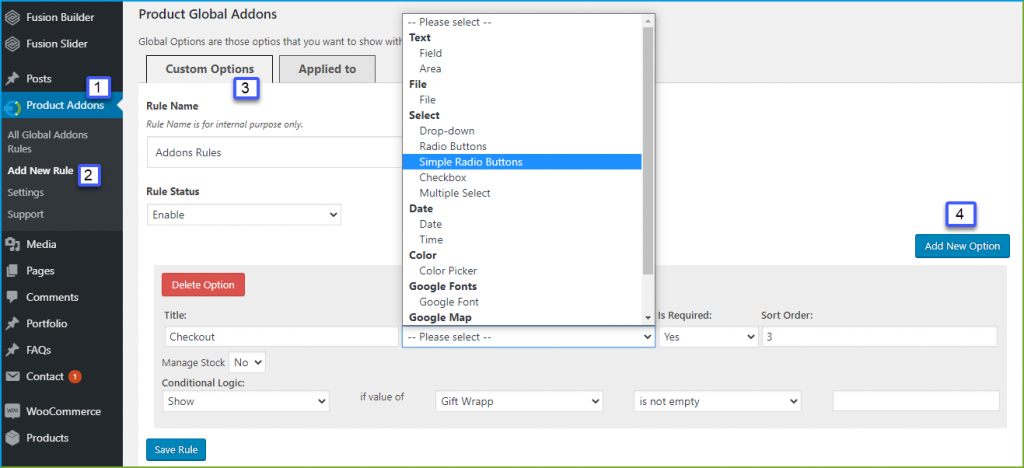
Task: Open the Is Required dropdown
Action: pyautogui.click(x=708, y=337)
